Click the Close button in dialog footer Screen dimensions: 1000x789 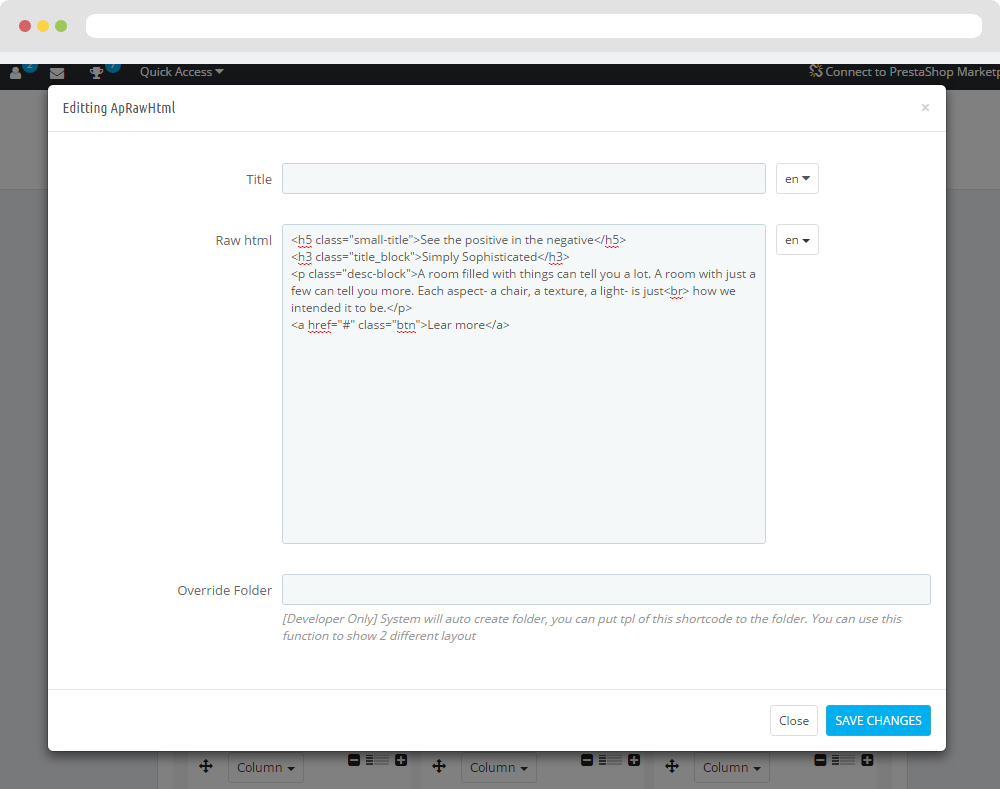793,720
